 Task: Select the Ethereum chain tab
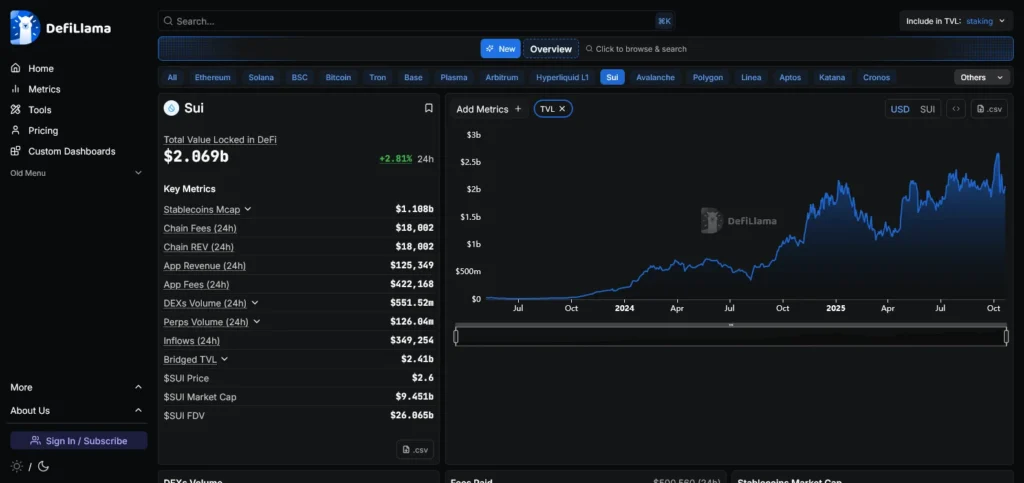(x=212, y=77)
